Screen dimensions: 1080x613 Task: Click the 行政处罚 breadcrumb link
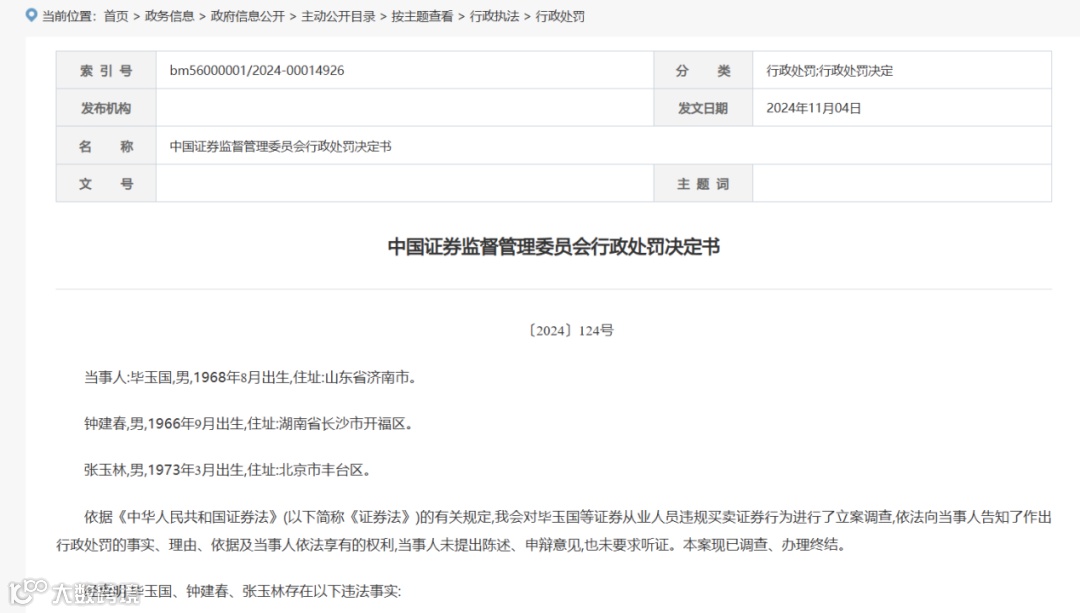pyautogui.click(x=560, y=17)
